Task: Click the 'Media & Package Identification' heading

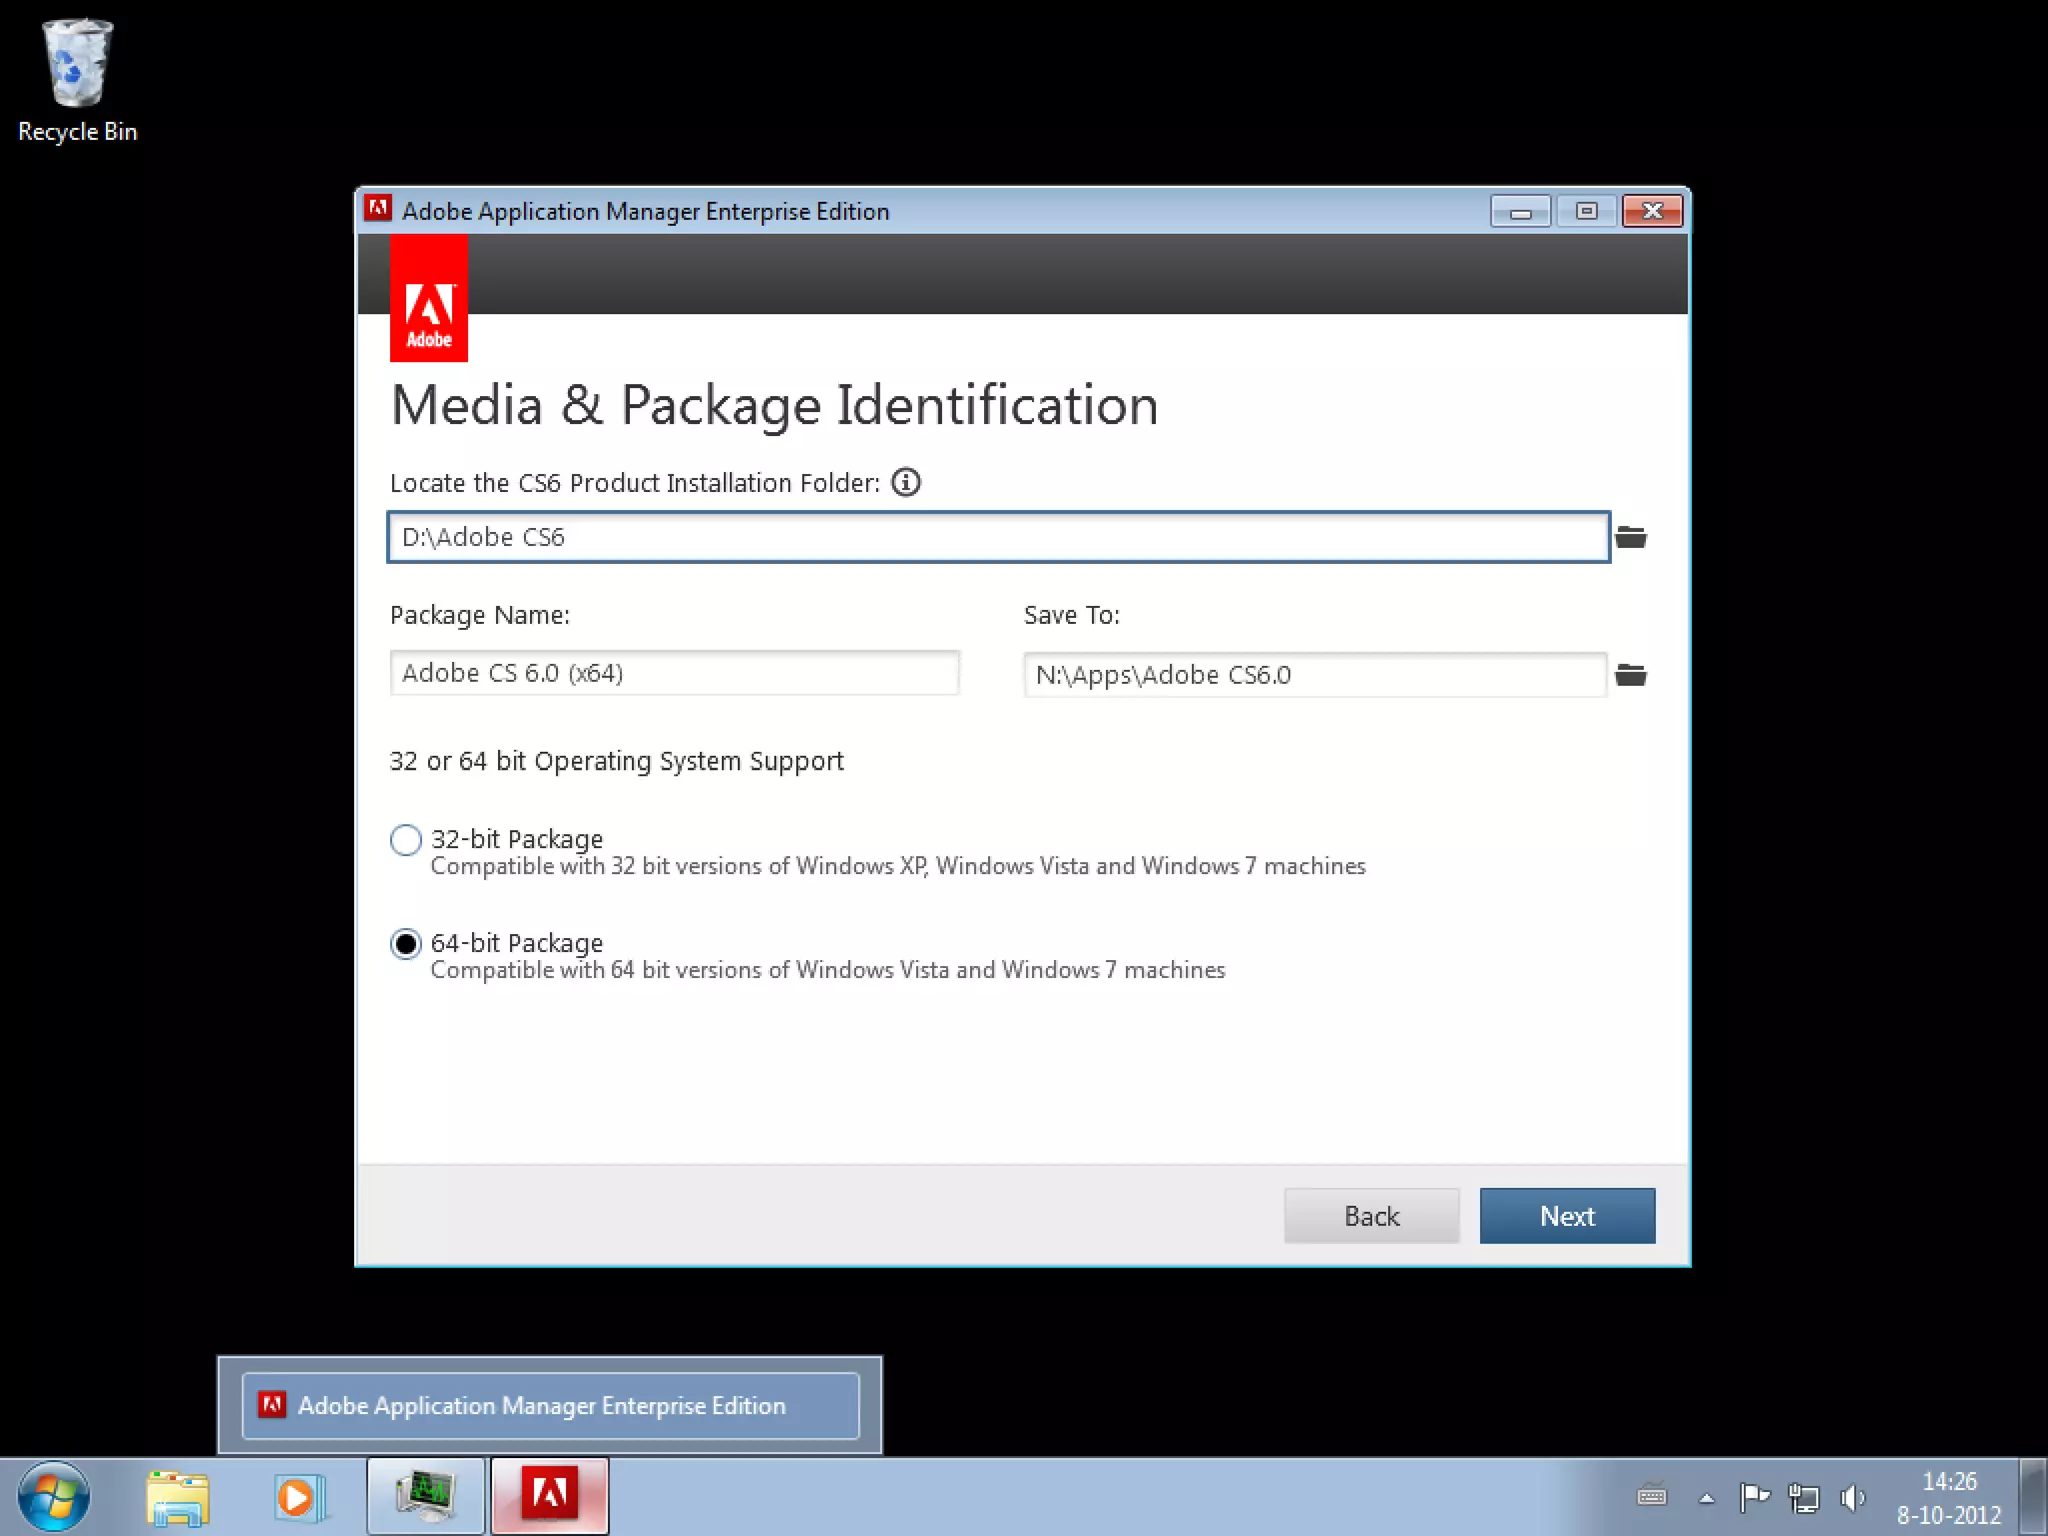Action: 774,405
